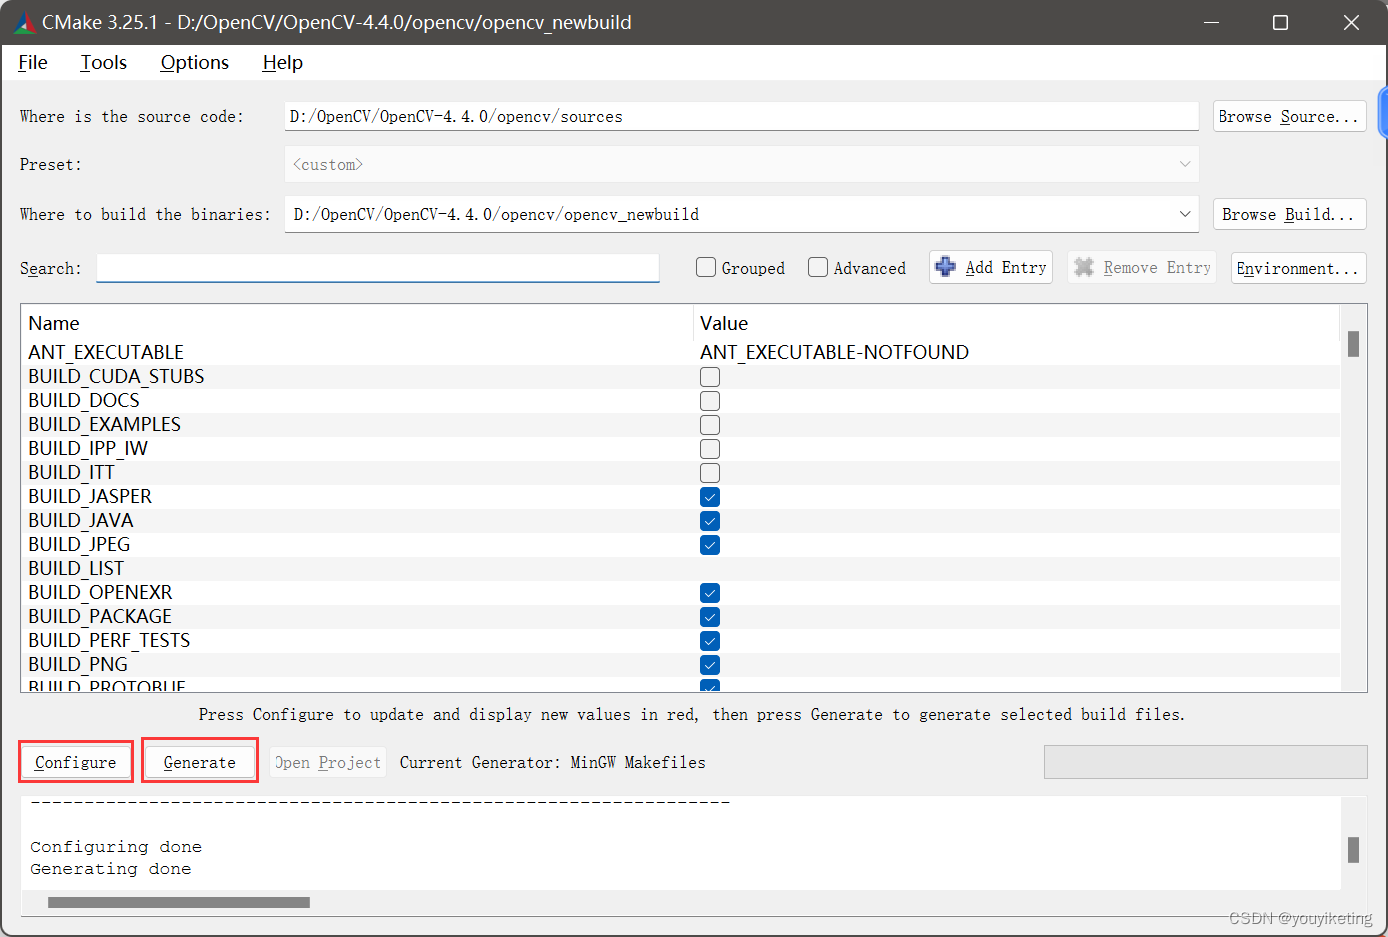
Task: Open the Tools menu
Action: [103, 62]
